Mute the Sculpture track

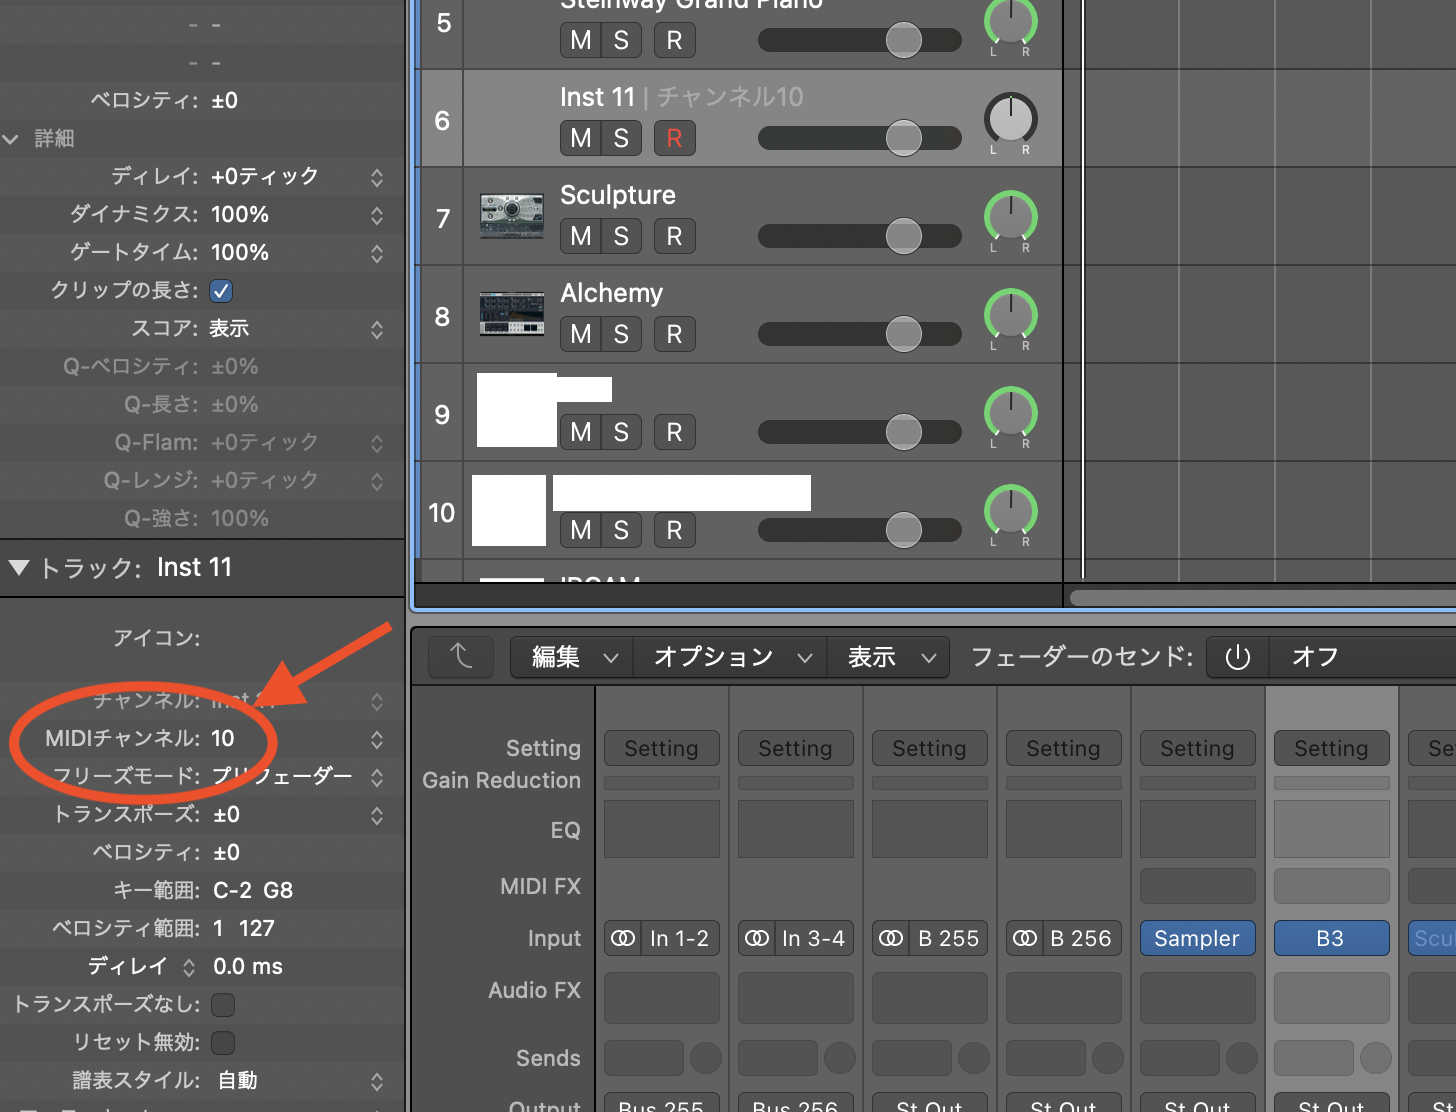[x=580, y=236]
